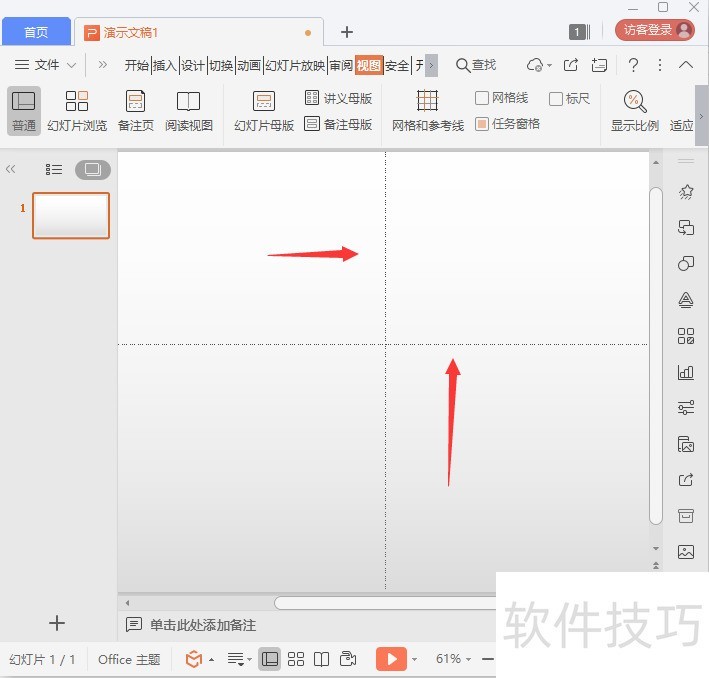The image size is (709, 678).
Task: Open the help question mark icon
Action: tap(633, 65)
